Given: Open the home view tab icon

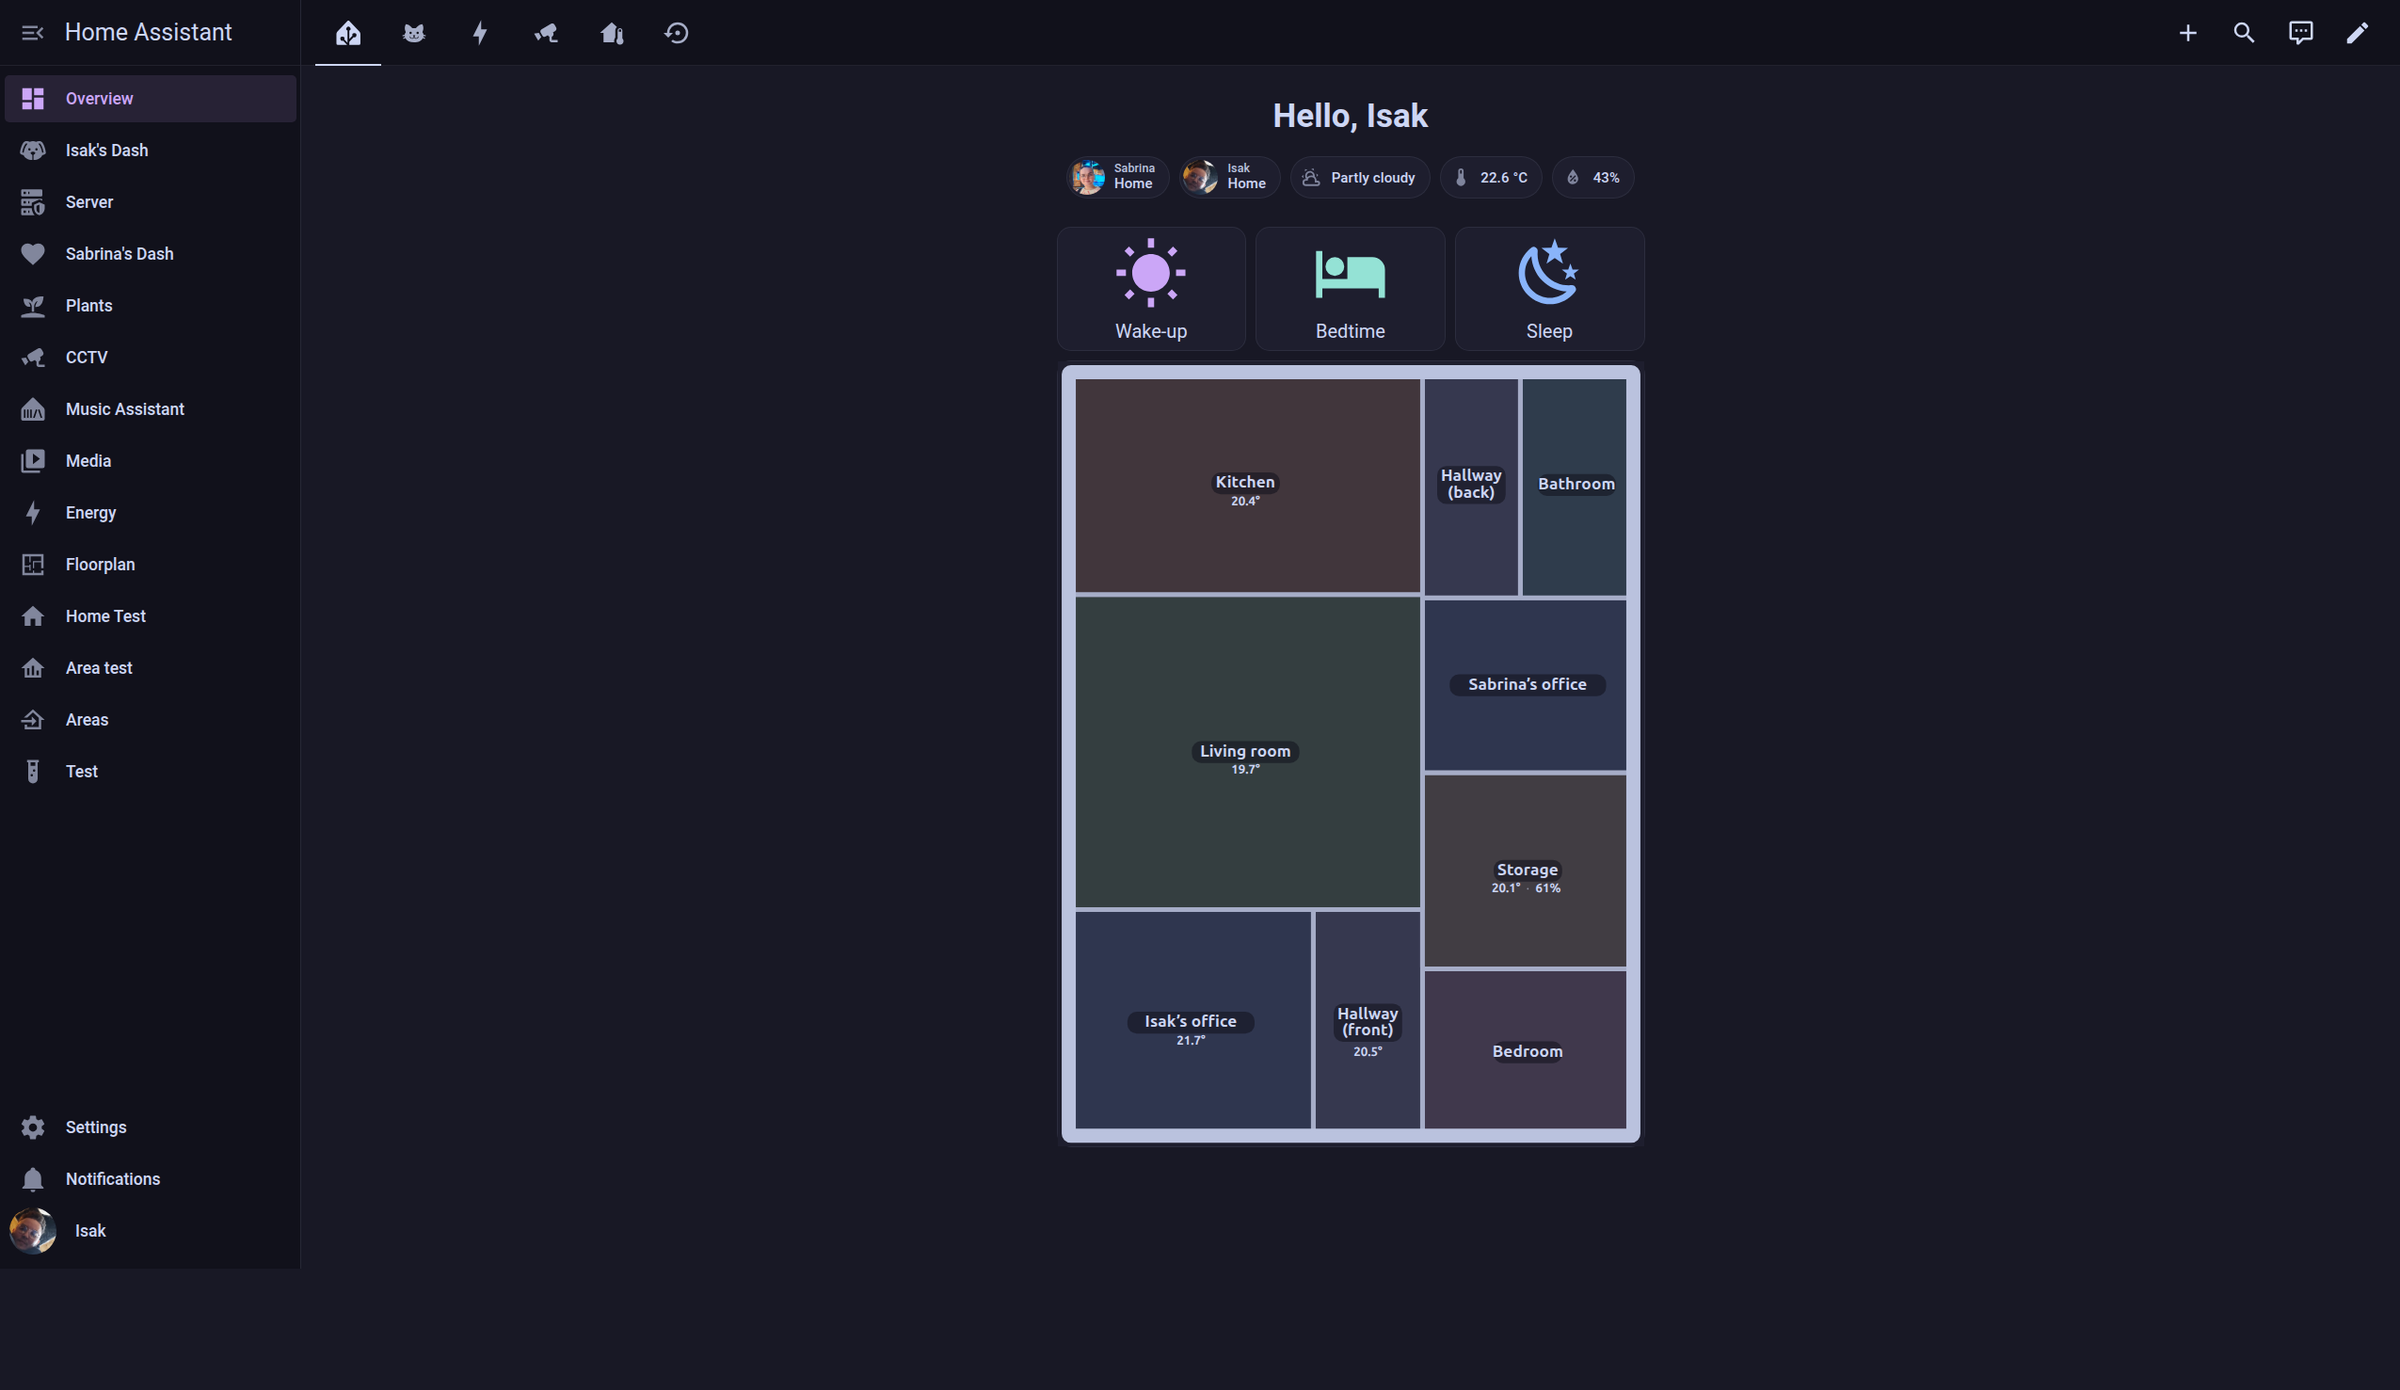Looking at the screenshot, I should coord(348,33).
